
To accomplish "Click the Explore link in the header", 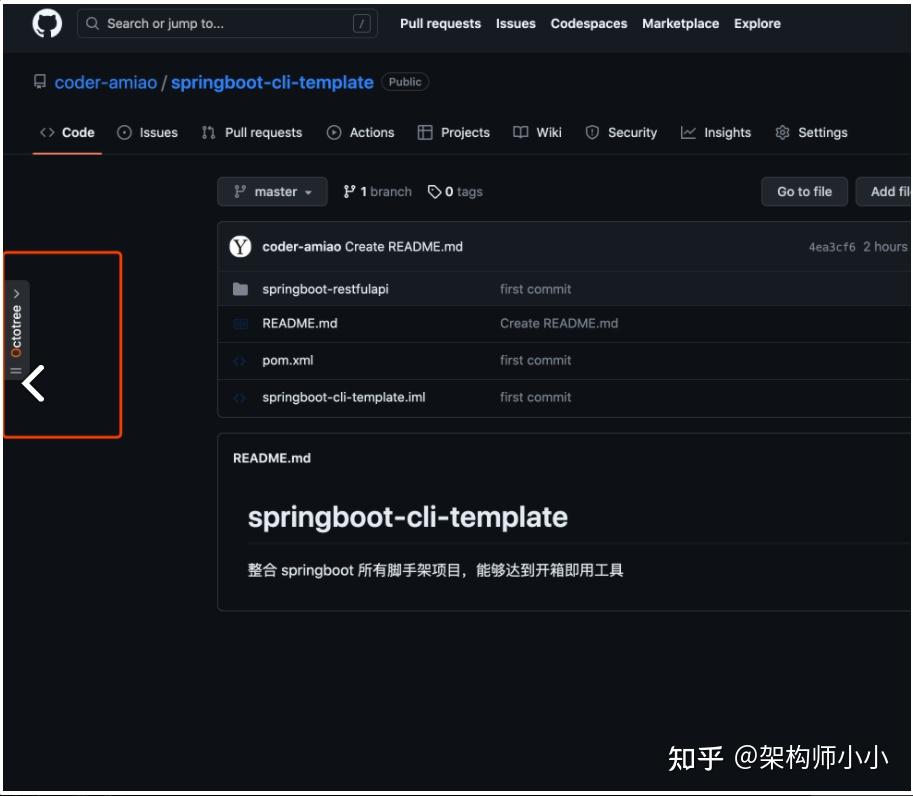I will click(757, 23).
